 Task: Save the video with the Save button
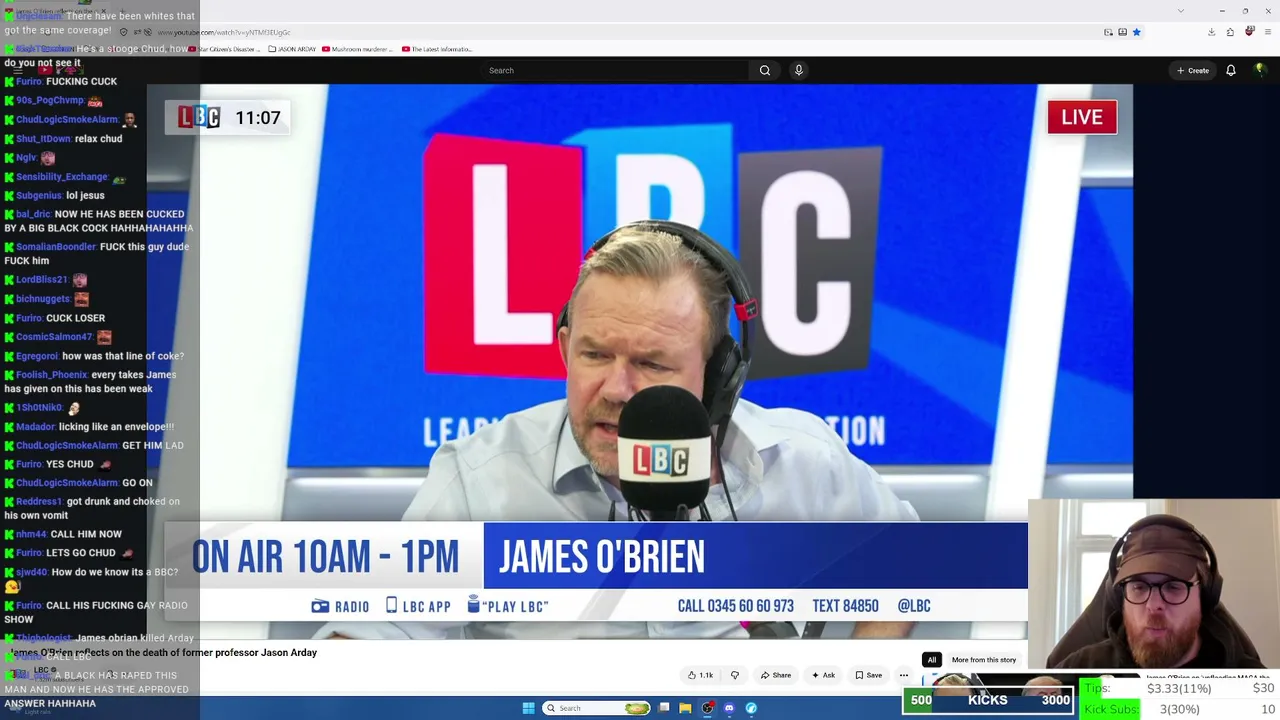click(x=868, y=675)
